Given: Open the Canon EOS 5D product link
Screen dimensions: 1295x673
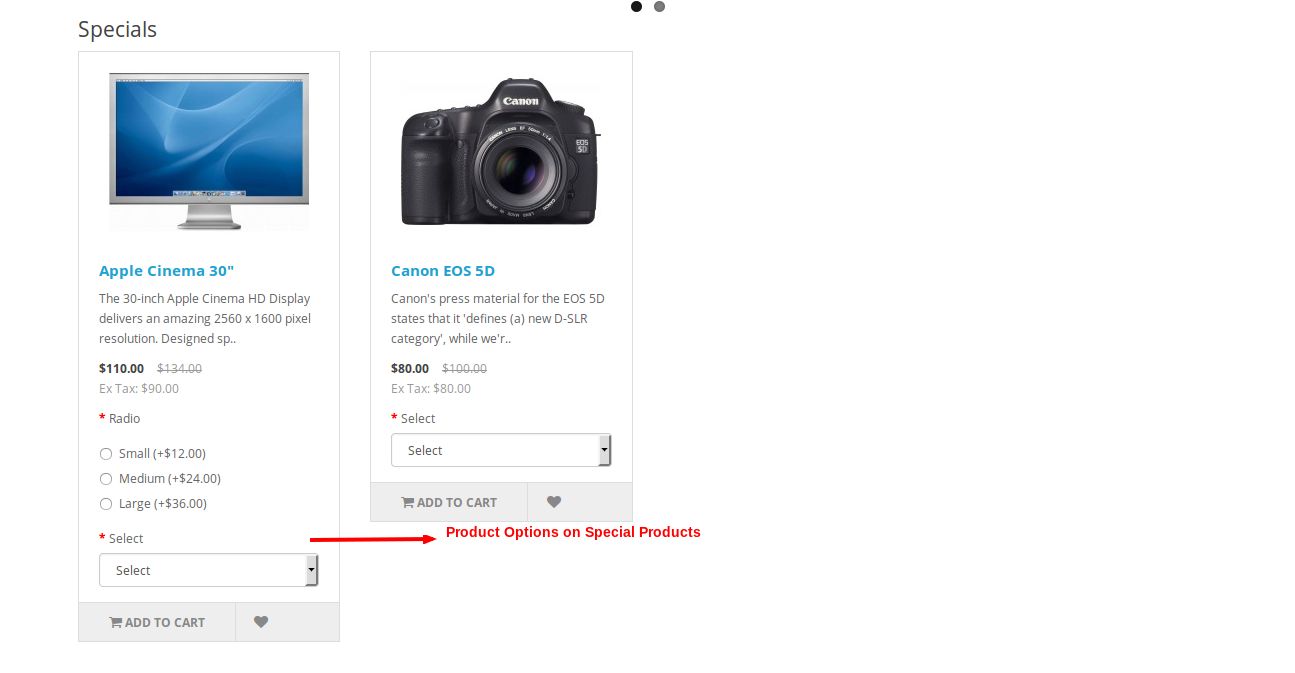Looking at the screenshot, I should (x=443, y=271).
